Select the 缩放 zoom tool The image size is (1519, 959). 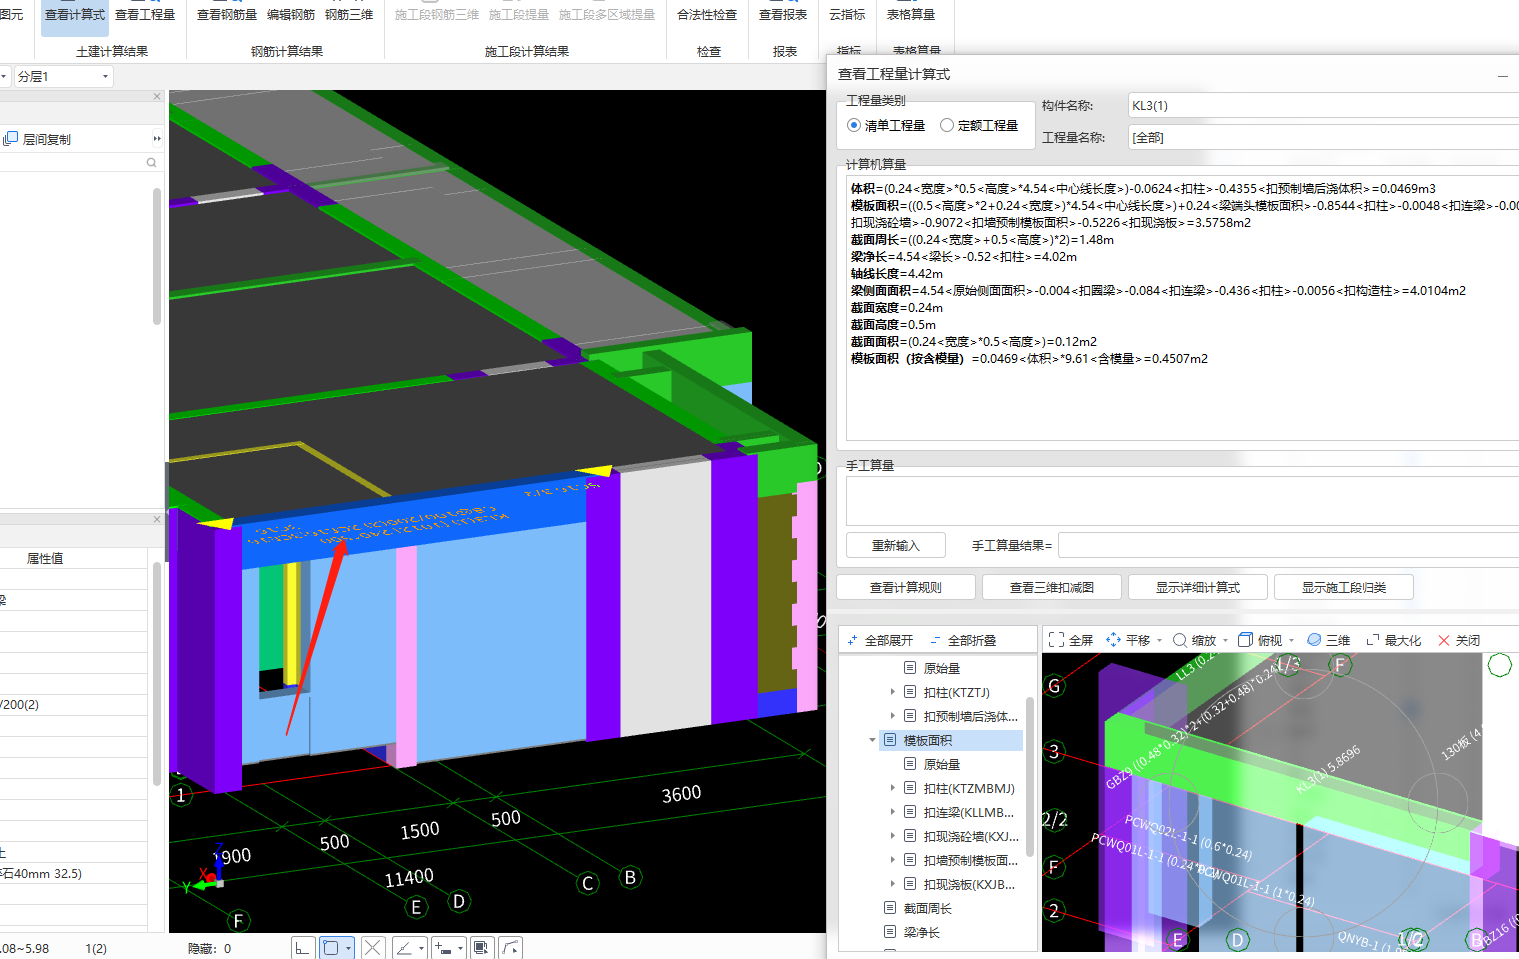[1194, 640]
